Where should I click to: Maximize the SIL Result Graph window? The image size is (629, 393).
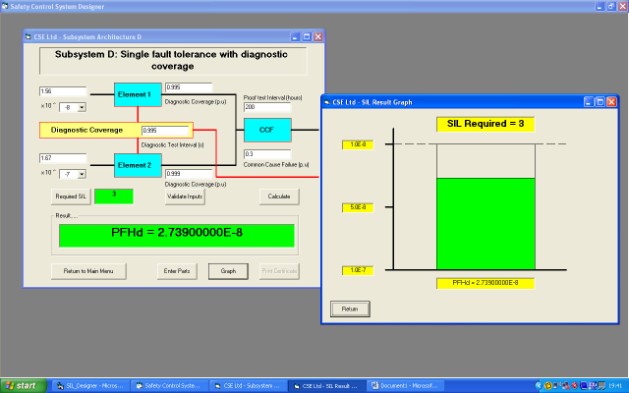click(600, 102)
